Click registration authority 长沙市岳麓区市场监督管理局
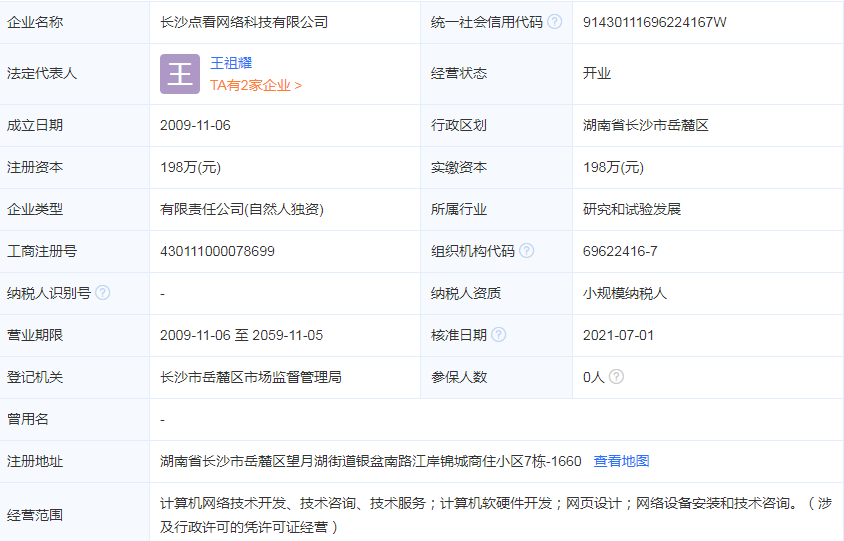The image size is (844, 541). click(x=251, y=377)
